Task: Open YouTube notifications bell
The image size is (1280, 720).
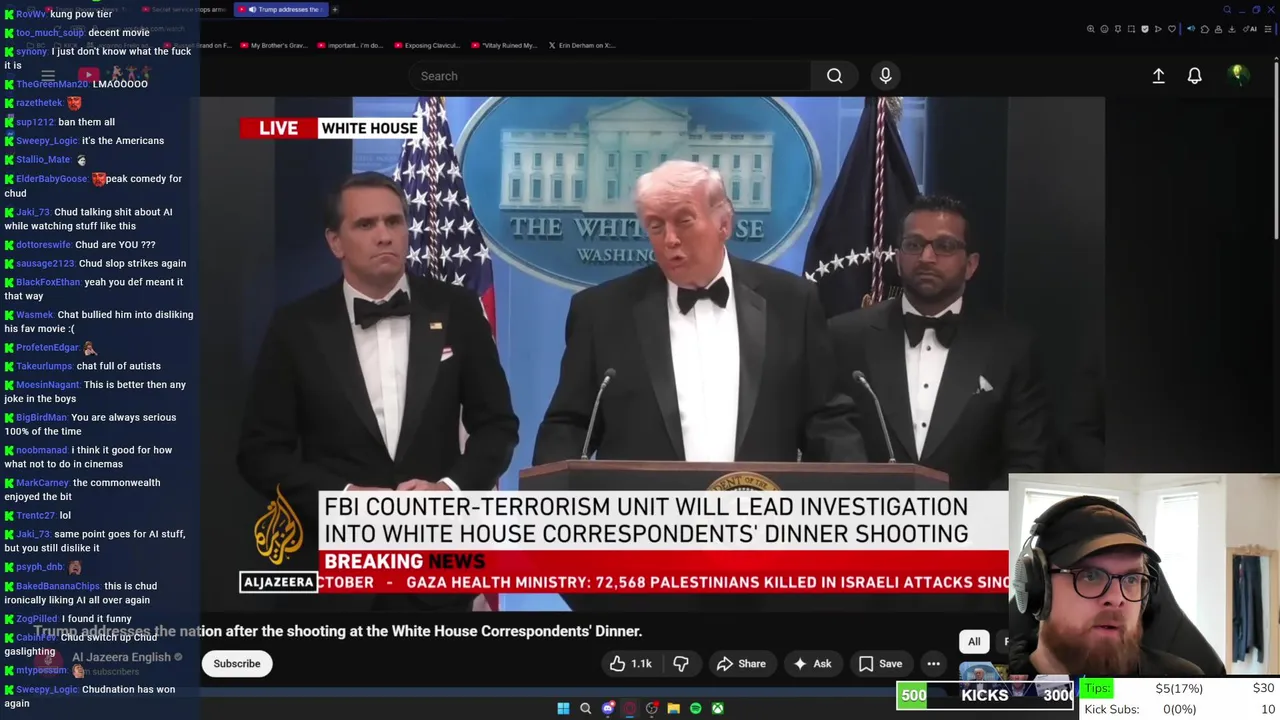Action: tap(1194, 76)
